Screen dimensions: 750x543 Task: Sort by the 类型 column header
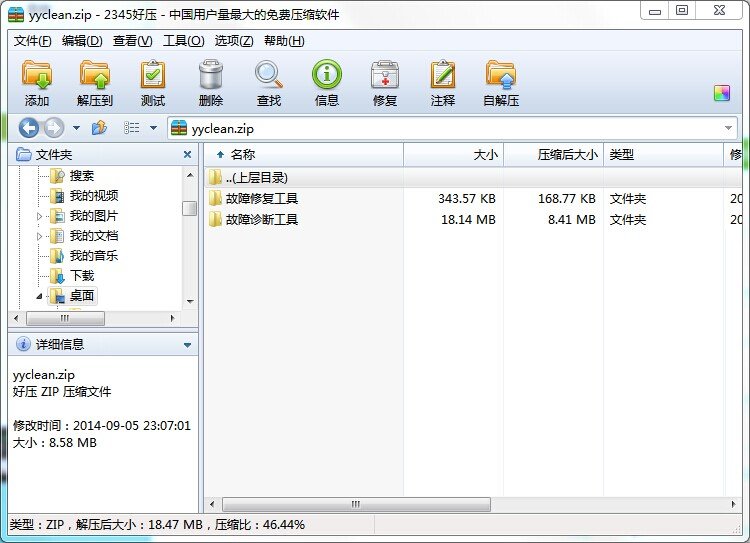[x=663, y=155]
